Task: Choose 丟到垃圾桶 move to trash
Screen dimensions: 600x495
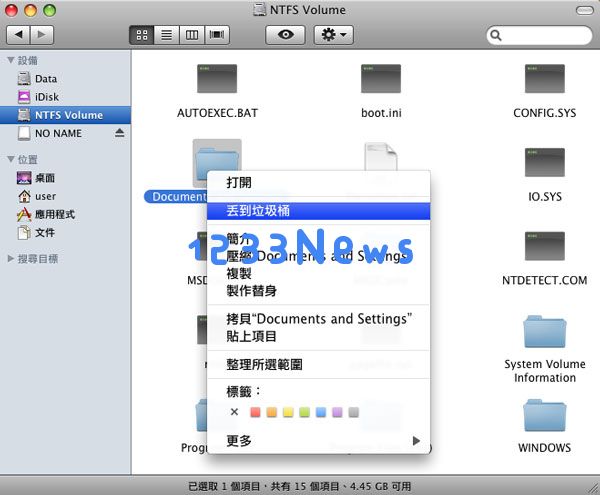Action: tap(318, 211)
